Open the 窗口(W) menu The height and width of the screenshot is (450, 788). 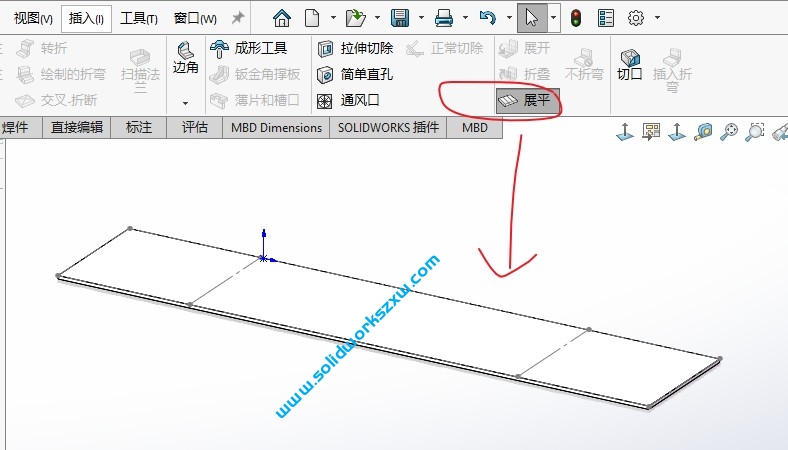(x=195, y=19)
